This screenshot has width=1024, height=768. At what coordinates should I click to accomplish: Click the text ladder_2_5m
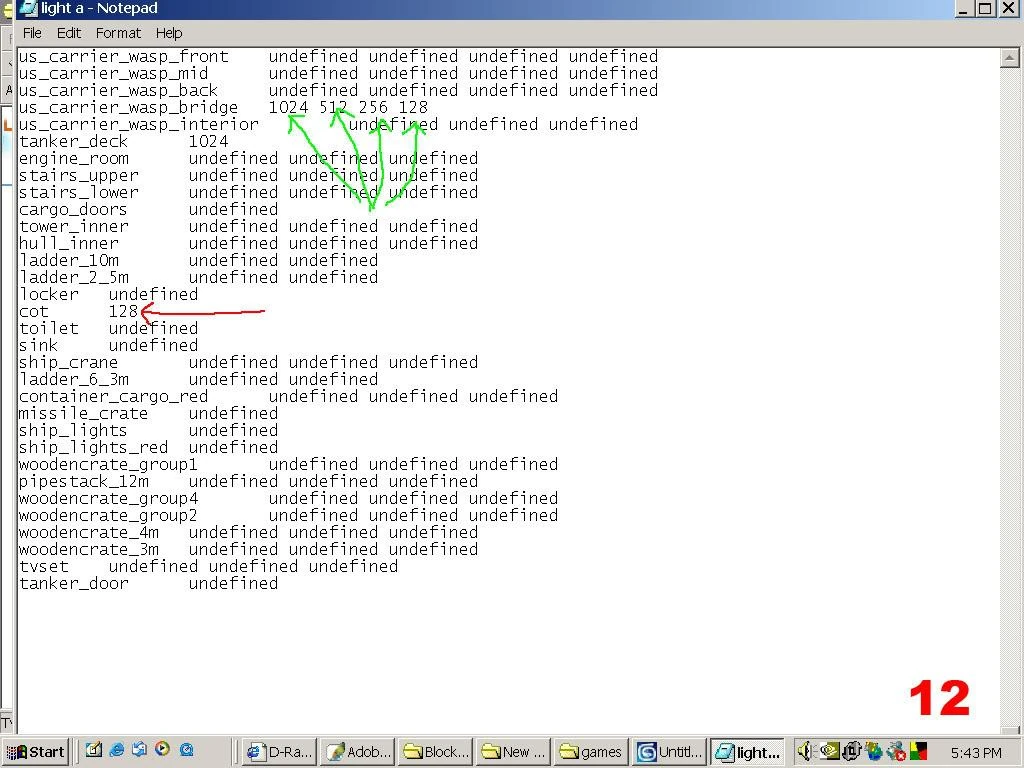click(74, 277)
